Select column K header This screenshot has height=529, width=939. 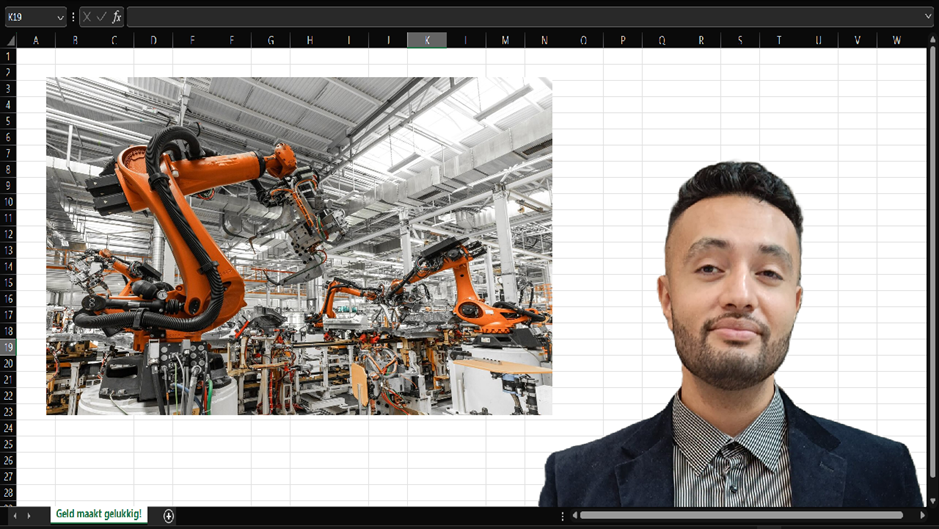pos(427,40)
